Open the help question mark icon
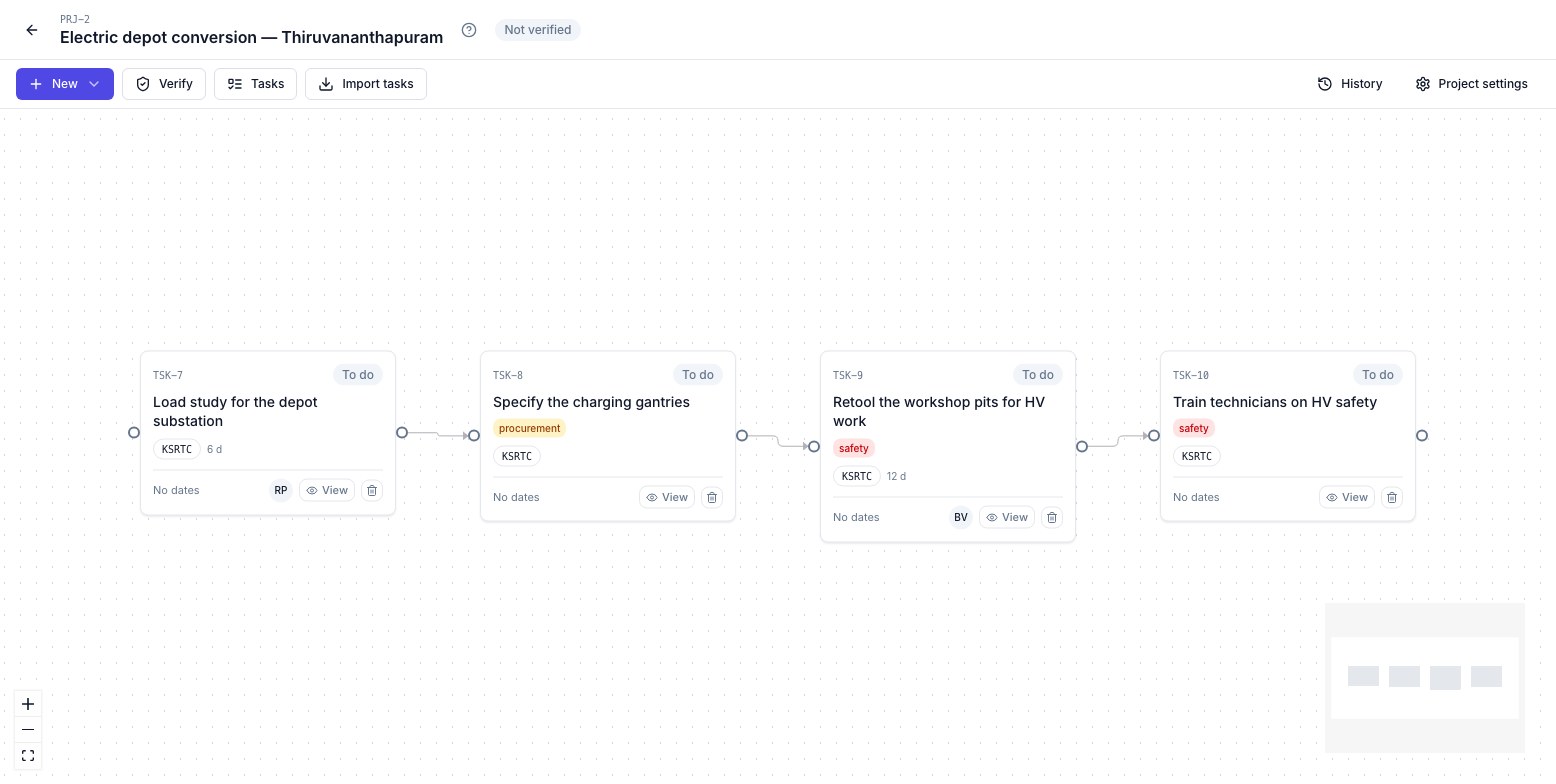This screenshot has height=784, width=1556. (469, 30)
